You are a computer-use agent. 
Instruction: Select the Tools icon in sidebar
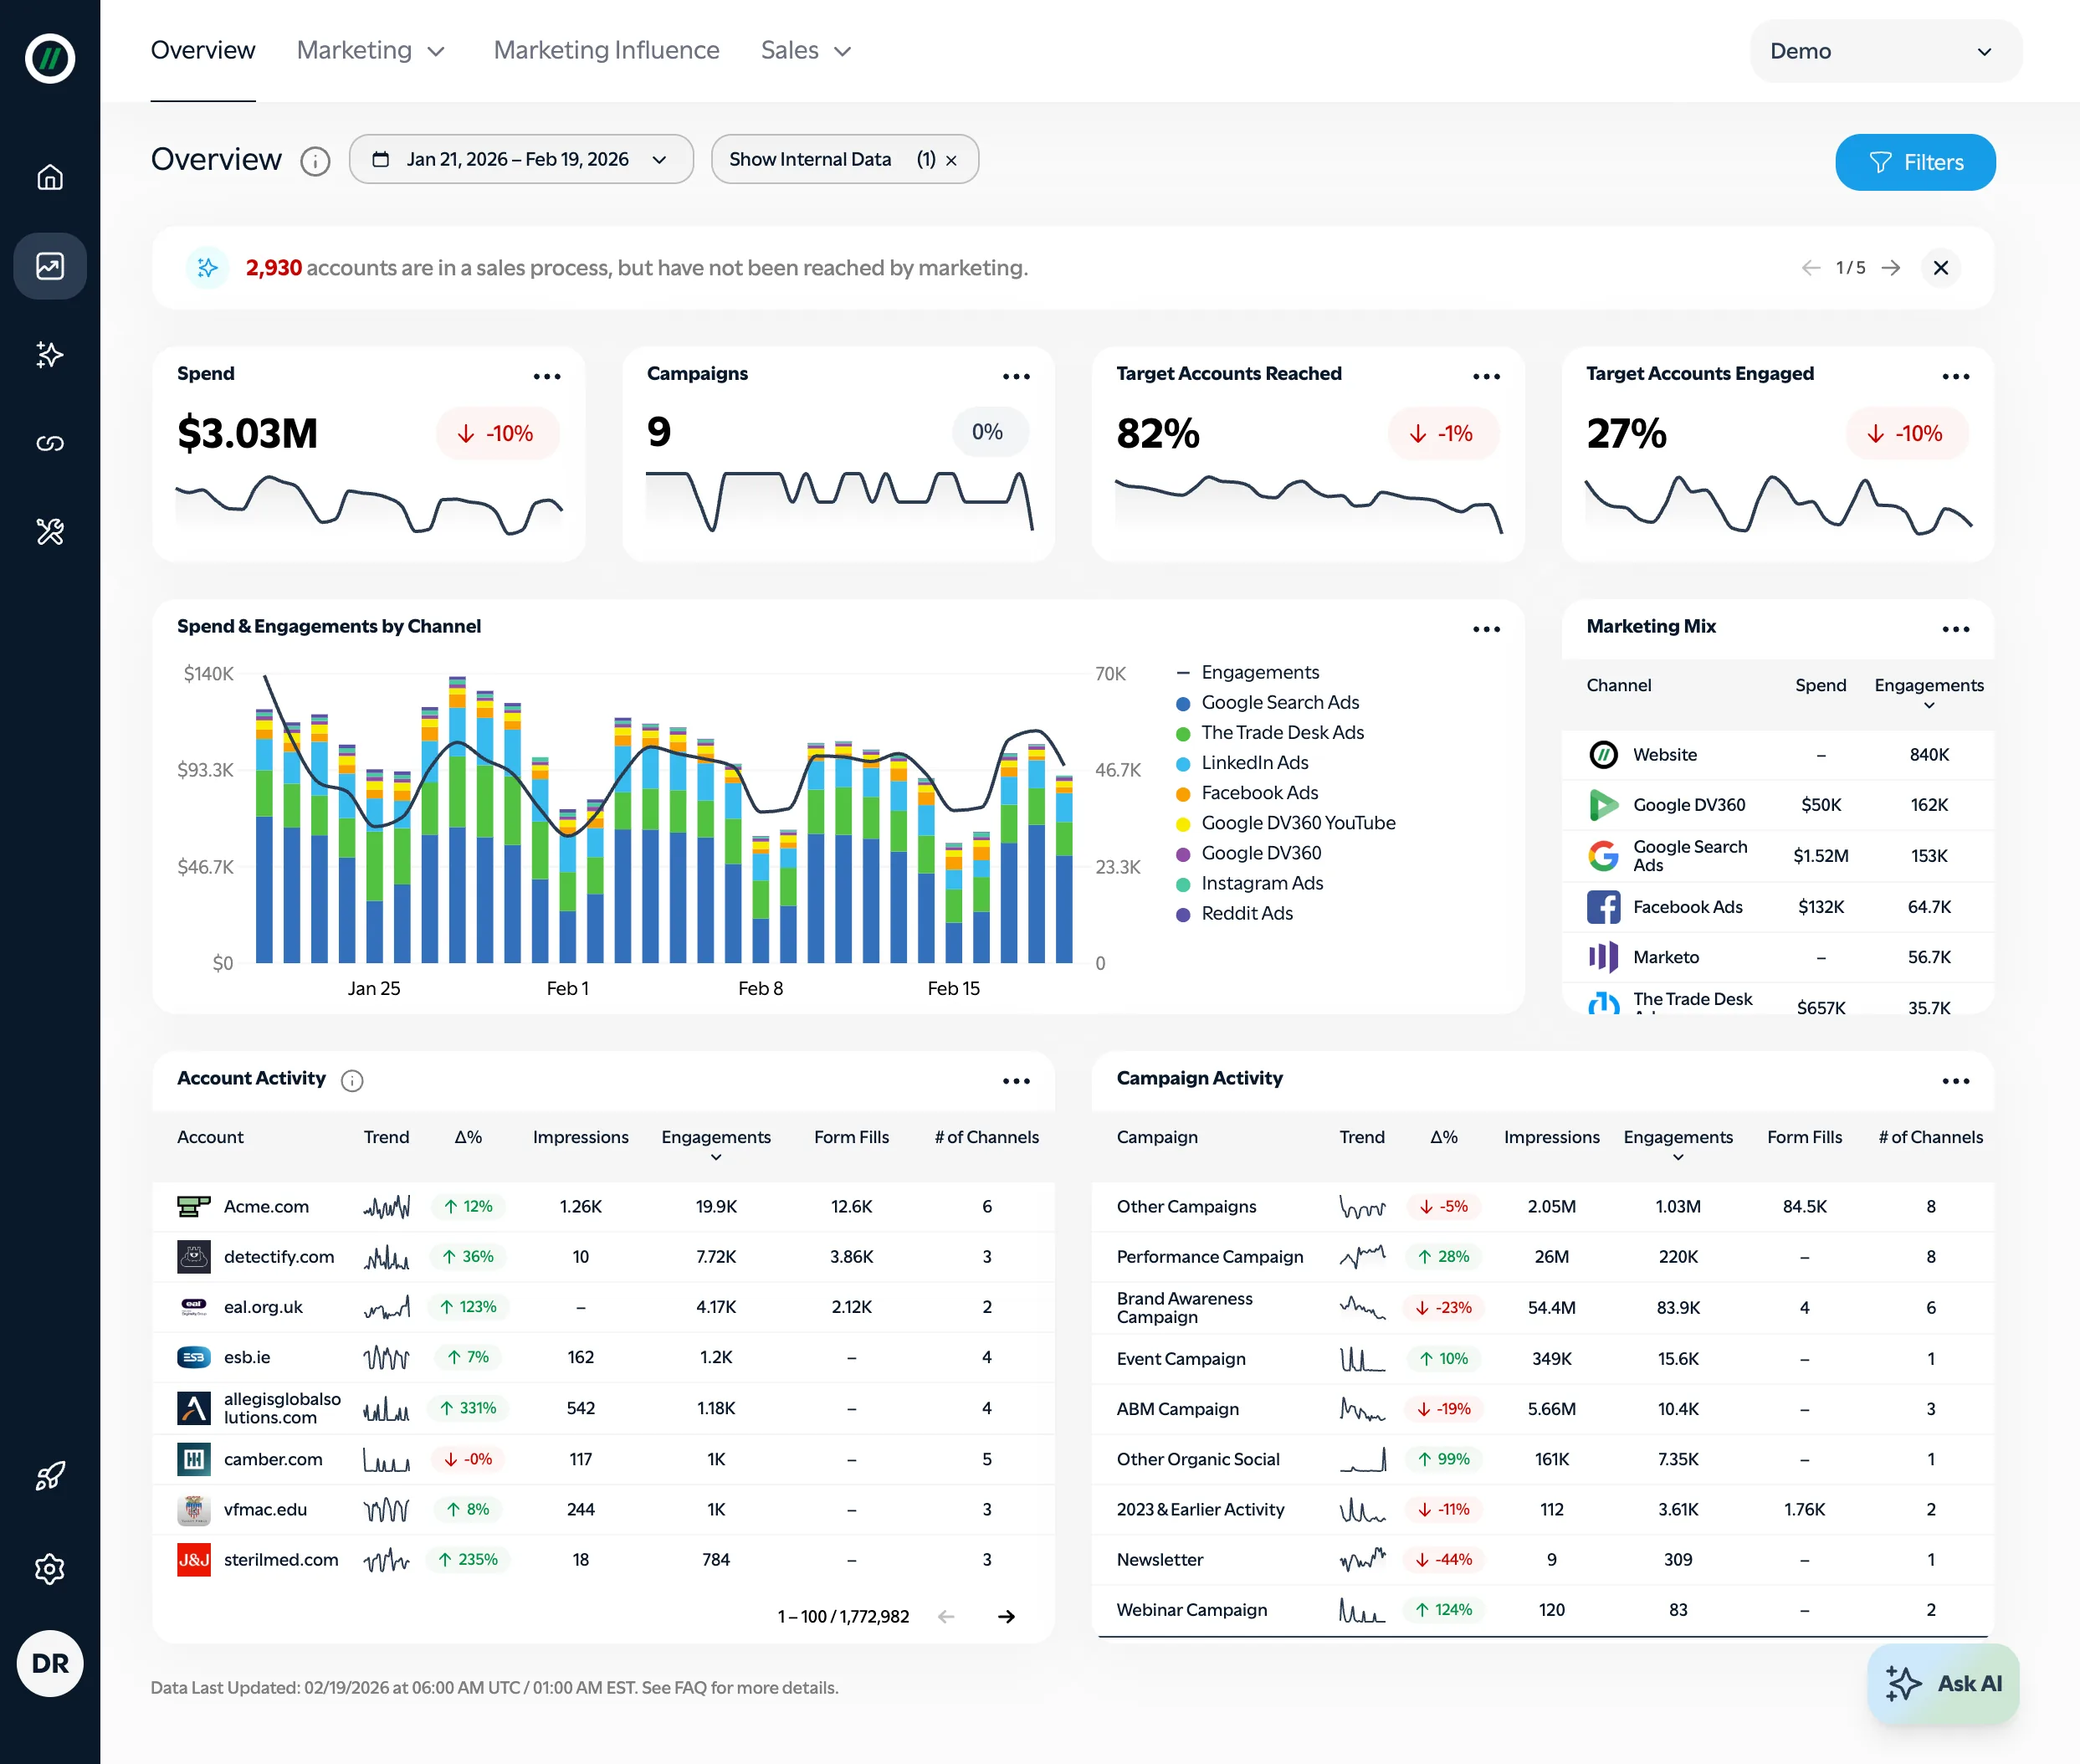click(50, 531)
